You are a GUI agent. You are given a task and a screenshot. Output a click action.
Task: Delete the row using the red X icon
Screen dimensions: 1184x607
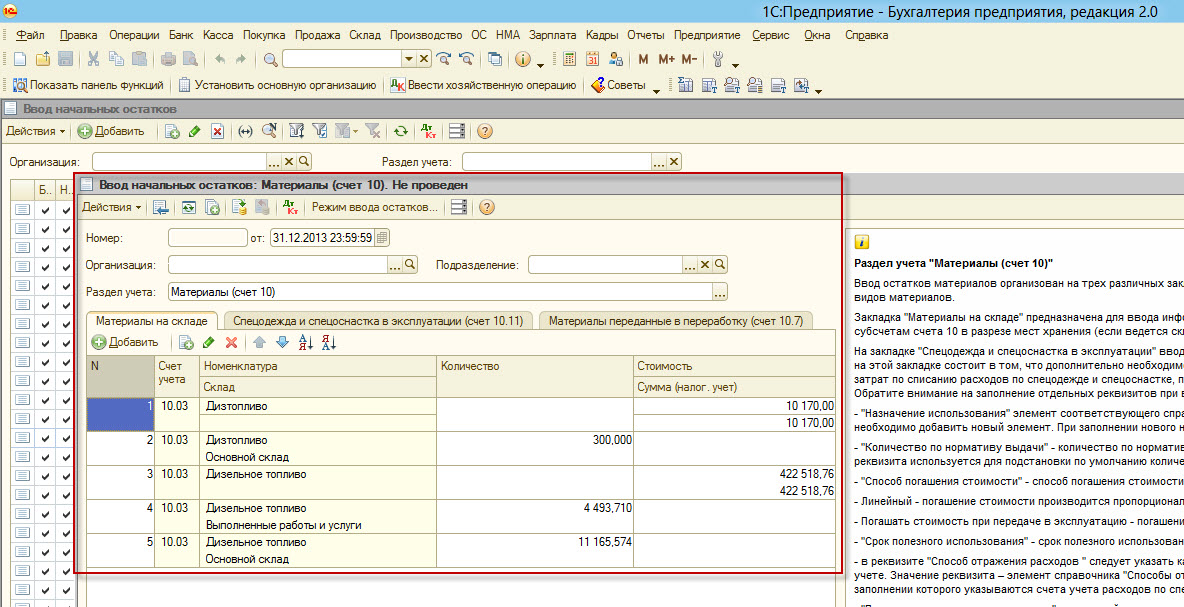coord(232,342)
